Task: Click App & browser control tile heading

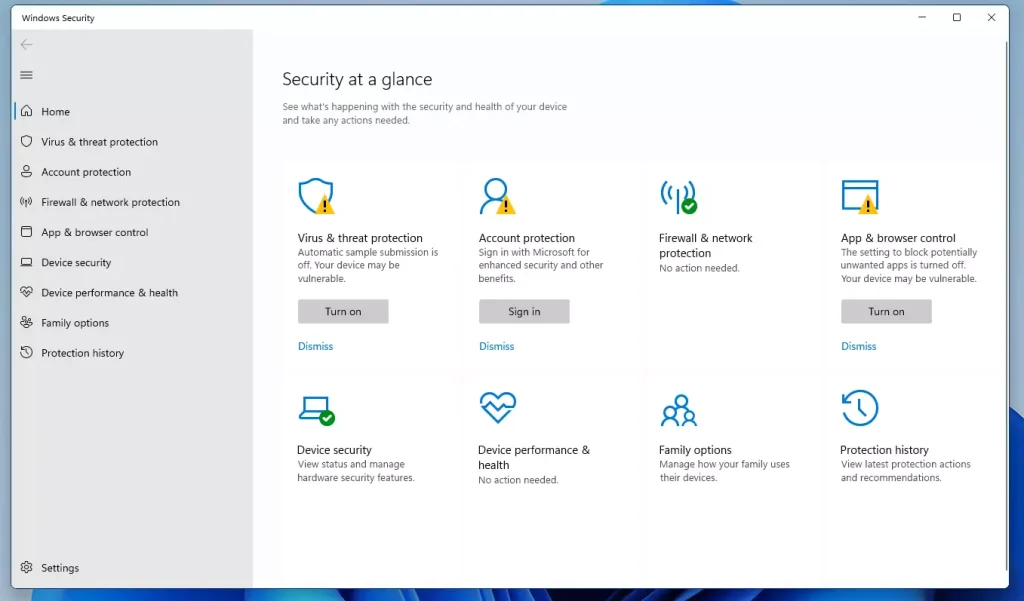Action: pyautogui.click(x=898, y=238)
